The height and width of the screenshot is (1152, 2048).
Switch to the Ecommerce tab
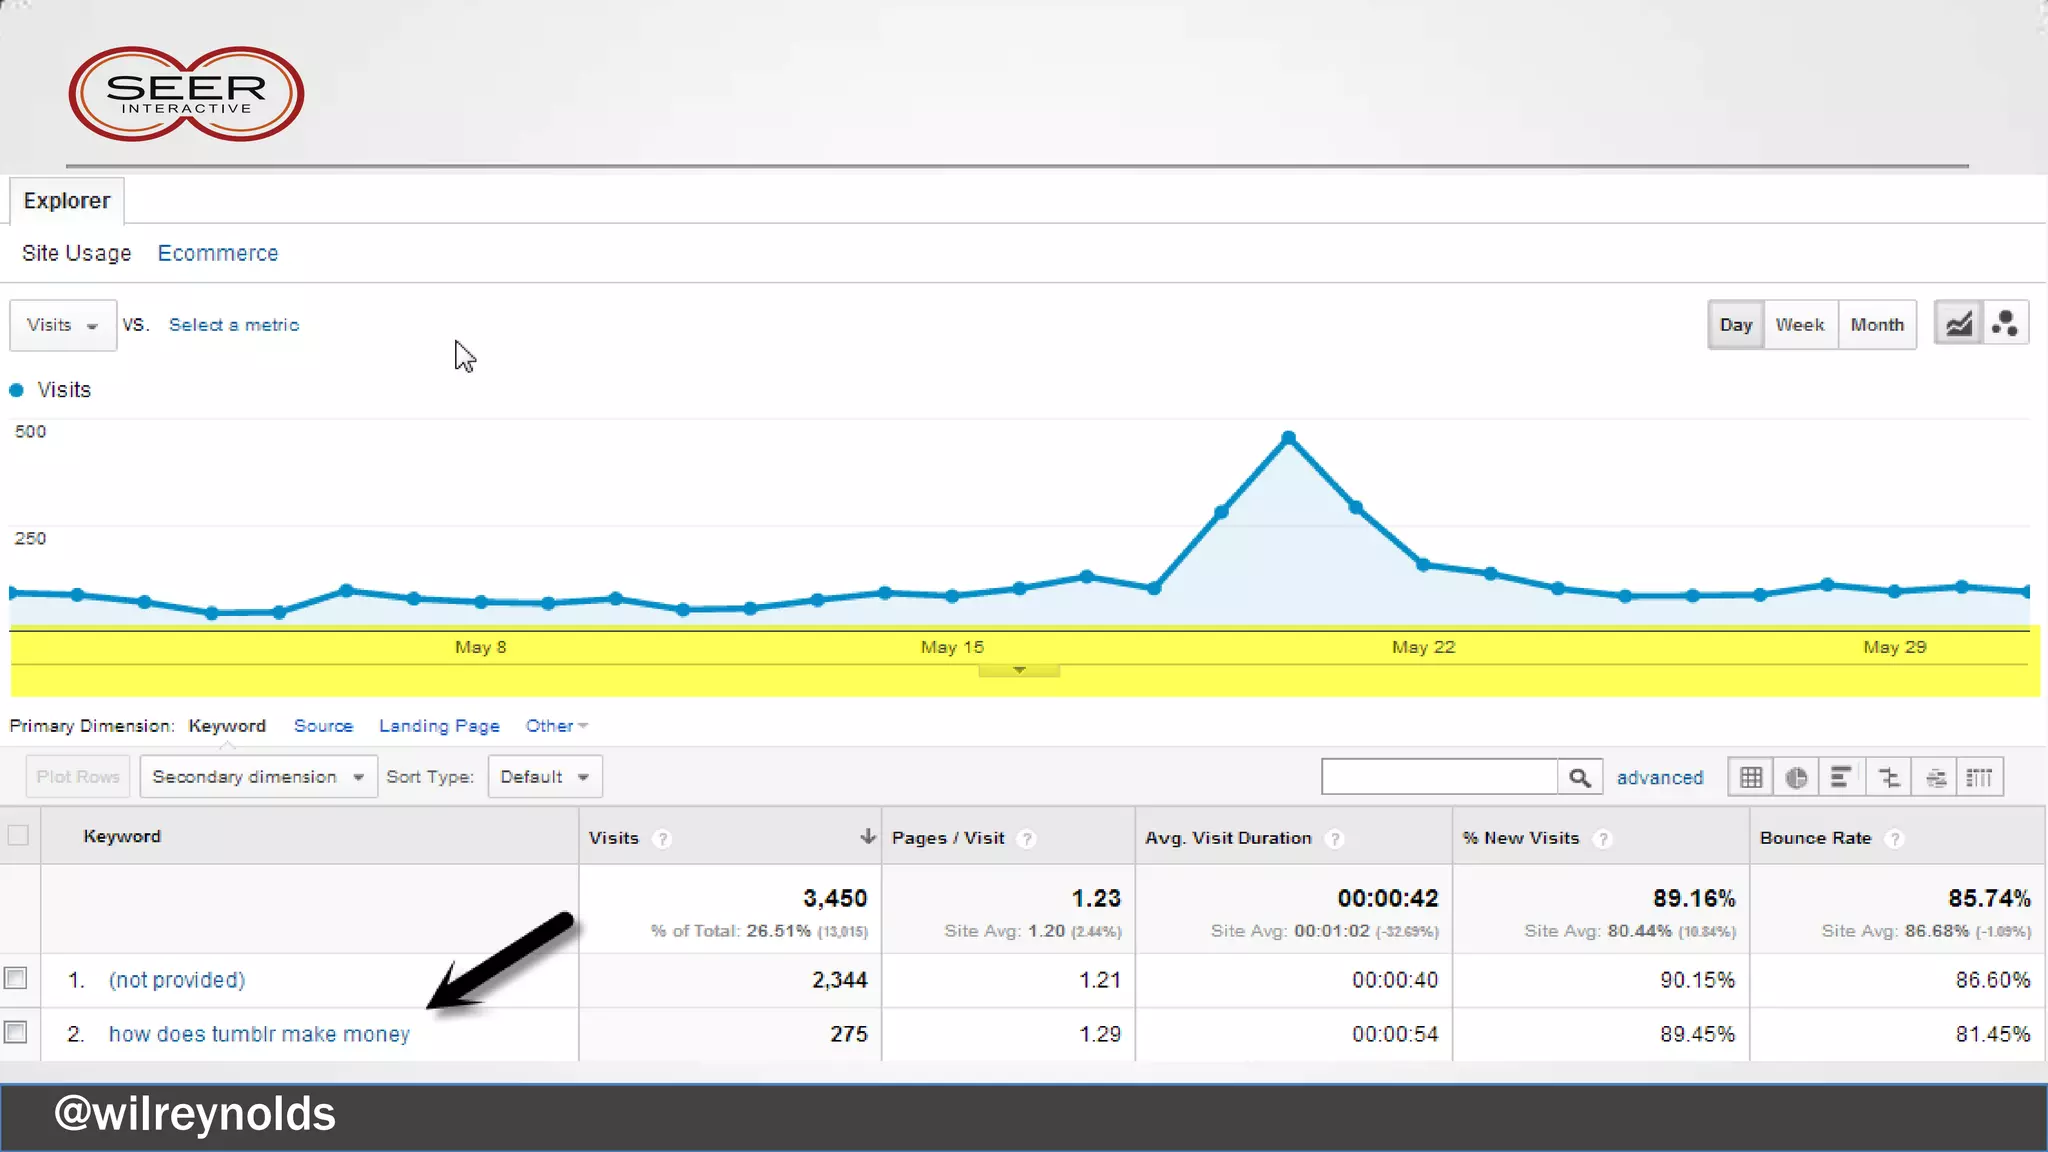click(x=218, y=254)
